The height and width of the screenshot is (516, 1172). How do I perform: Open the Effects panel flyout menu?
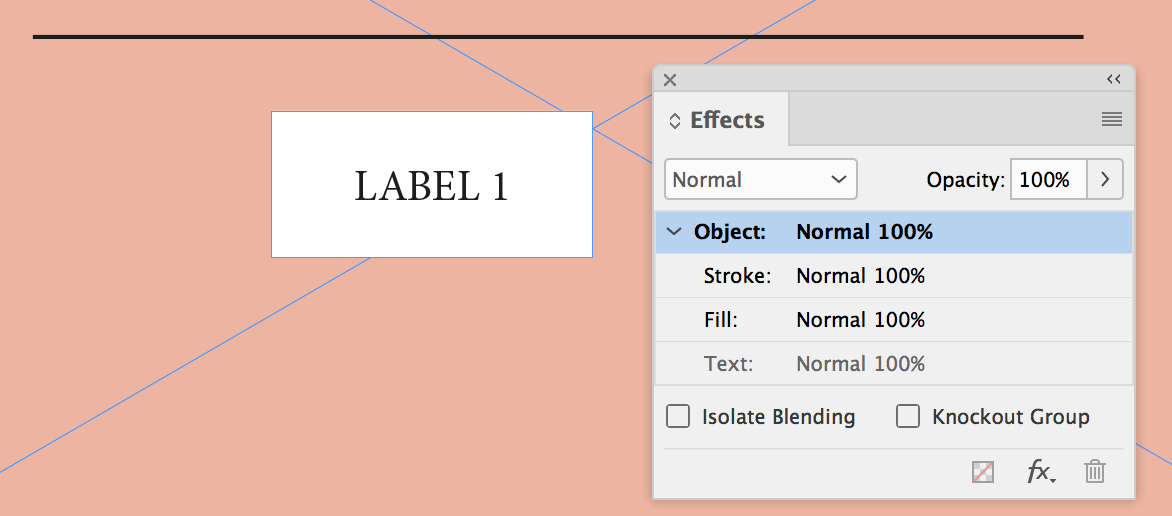pyautogui.click(x=1111, y=119)
